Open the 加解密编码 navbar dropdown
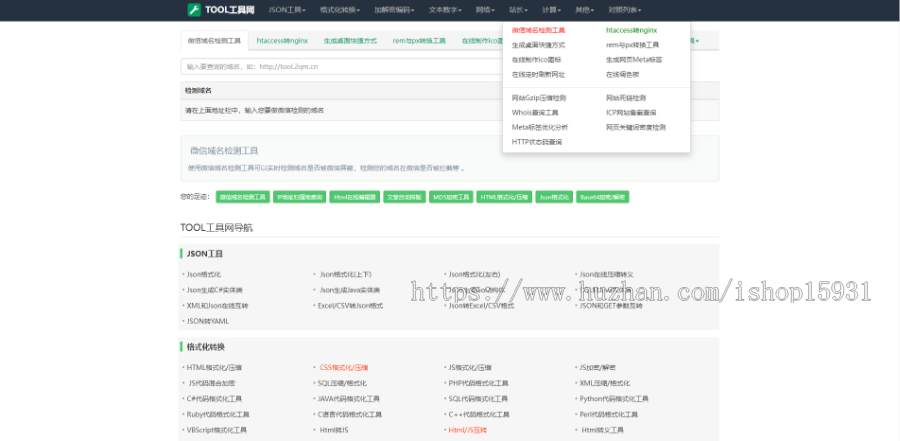This screenshot has height=441, width=900. [x=394, y=10]
